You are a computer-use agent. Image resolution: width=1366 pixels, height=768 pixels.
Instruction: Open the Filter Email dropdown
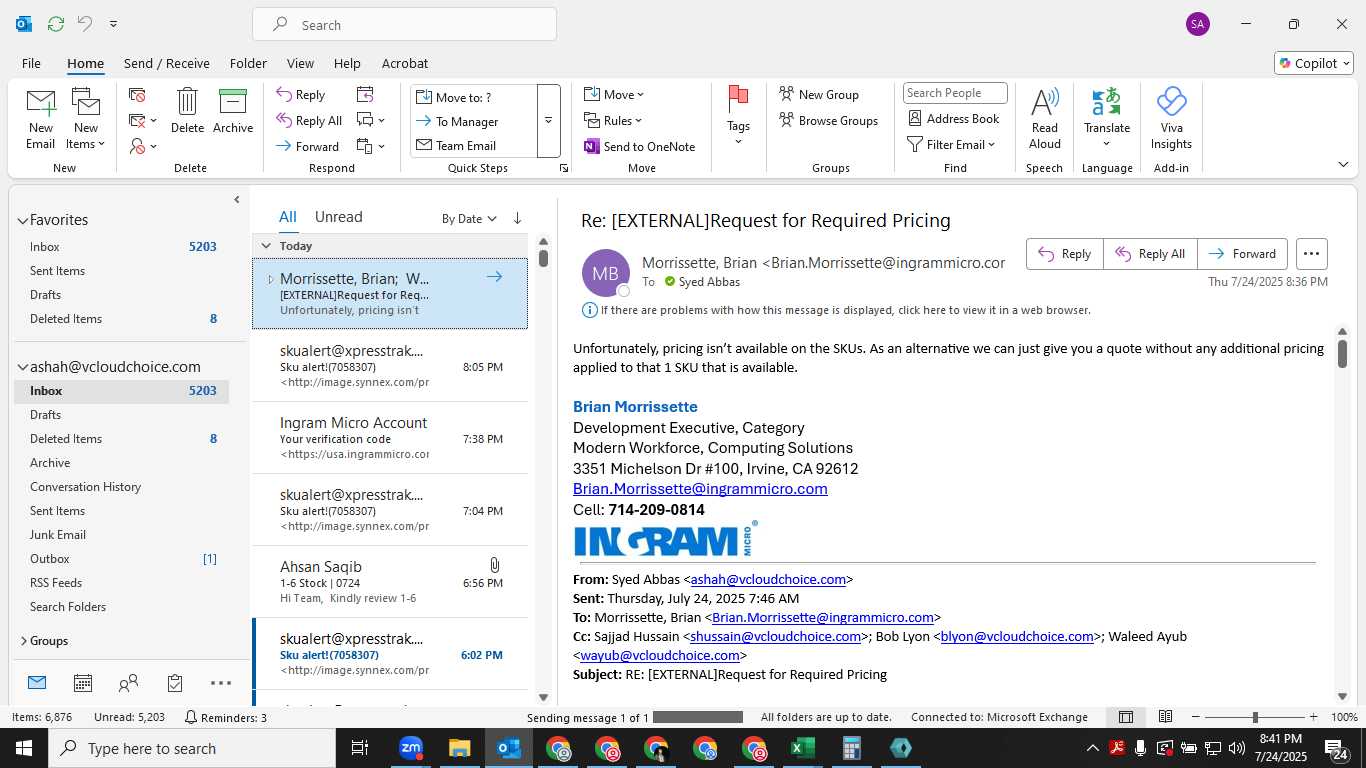pos(951,144)
